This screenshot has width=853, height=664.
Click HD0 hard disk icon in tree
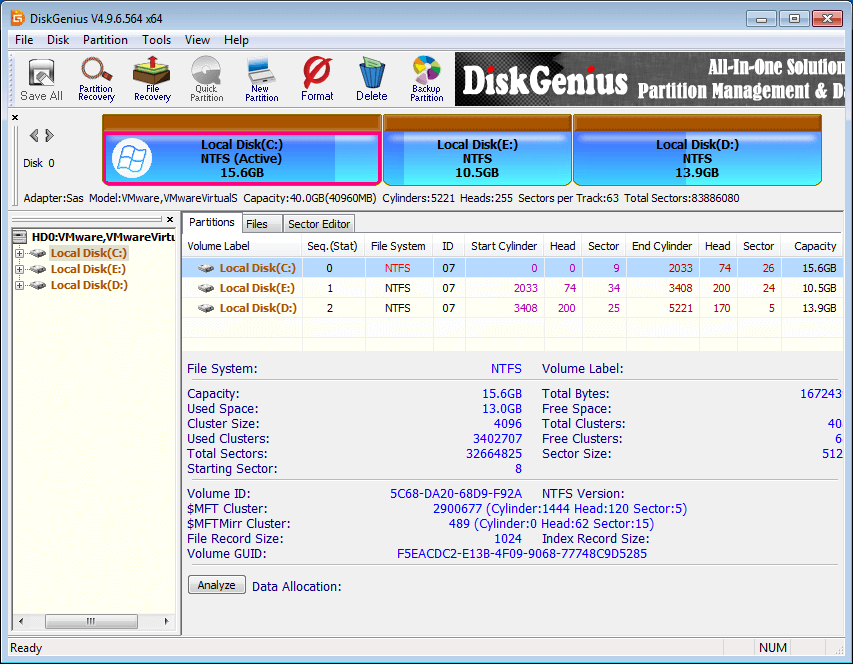20,237
